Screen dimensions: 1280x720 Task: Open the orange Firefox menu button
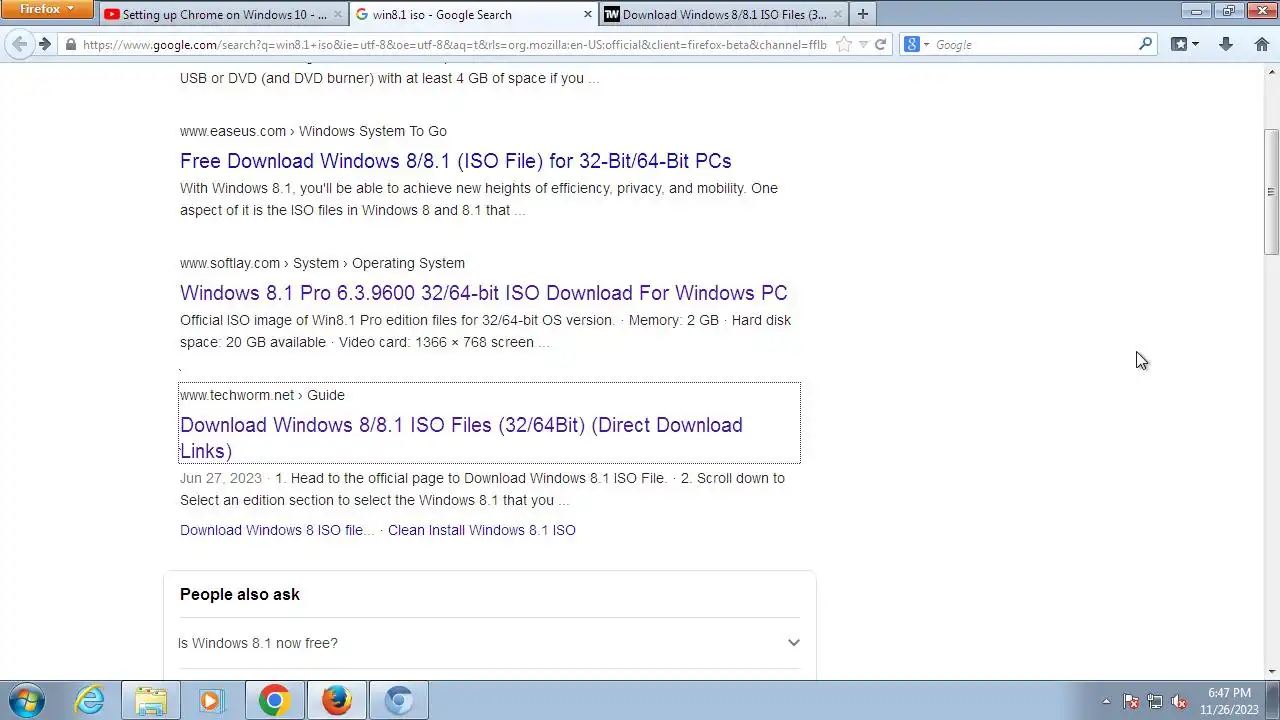tap(46, 9)
